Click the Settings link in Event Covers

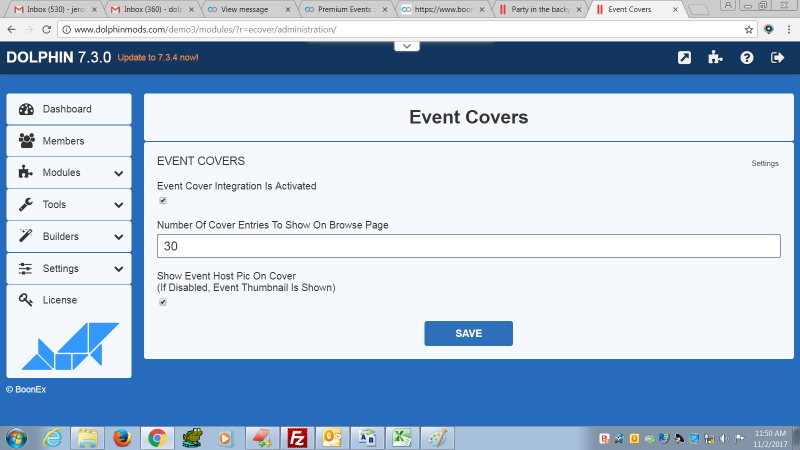[764, 164]
